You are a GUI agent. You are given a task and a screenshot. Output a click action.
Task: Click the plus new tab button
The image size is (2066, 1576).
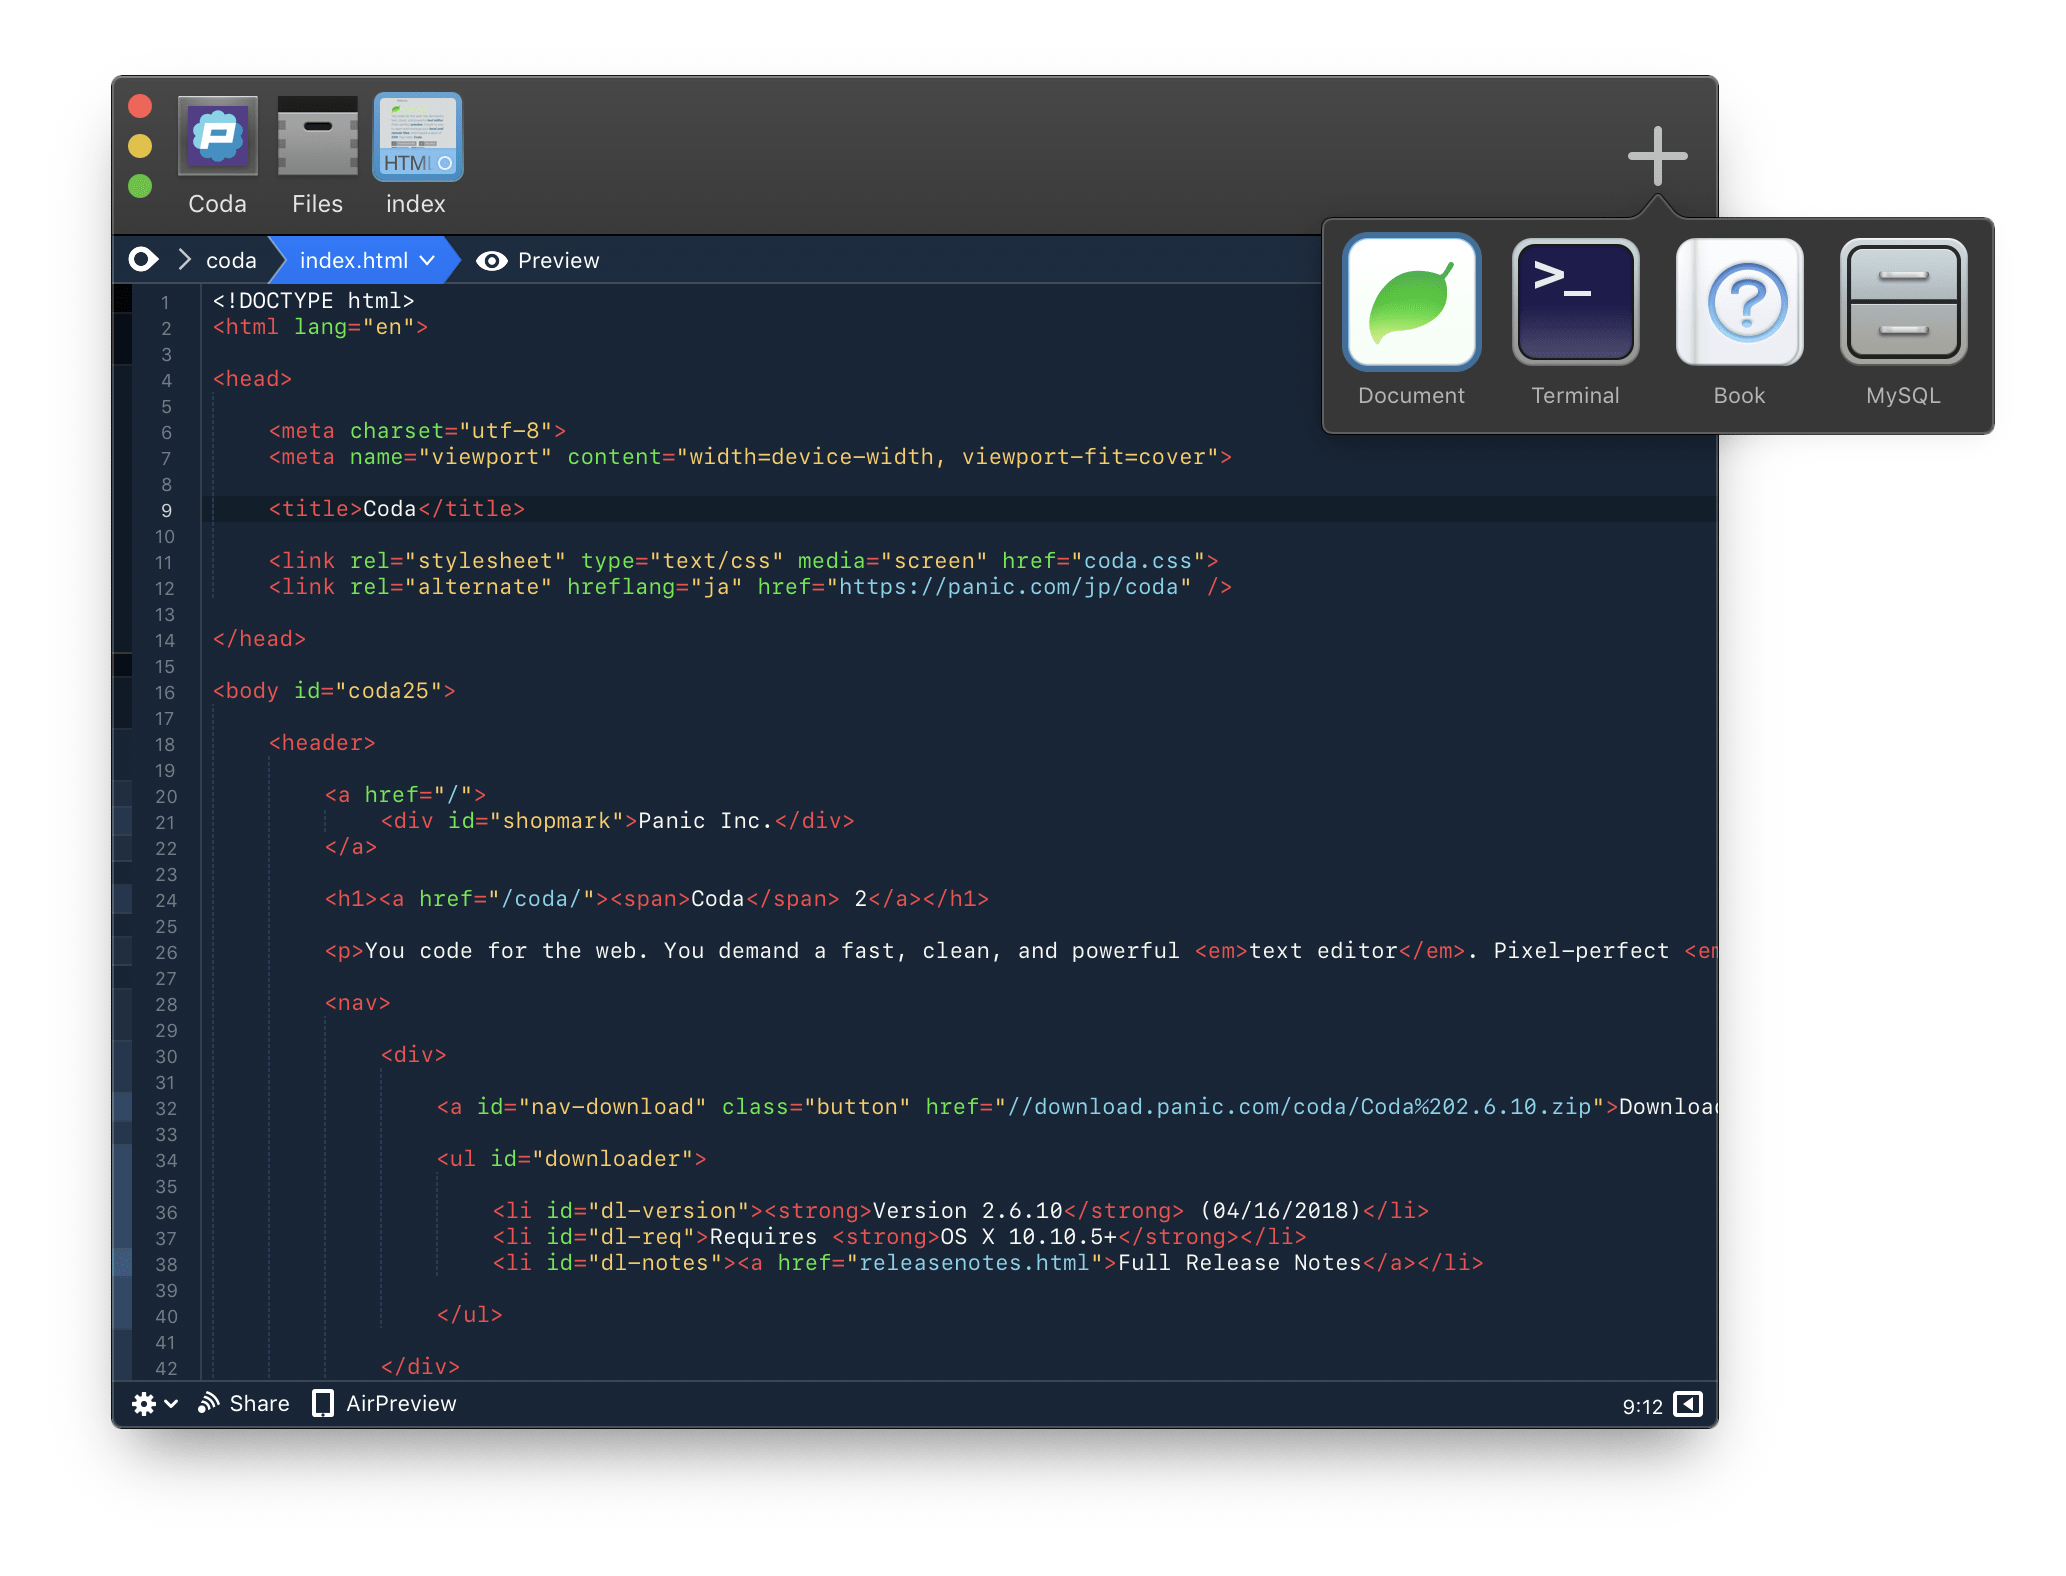click(x=1657, y=156)
